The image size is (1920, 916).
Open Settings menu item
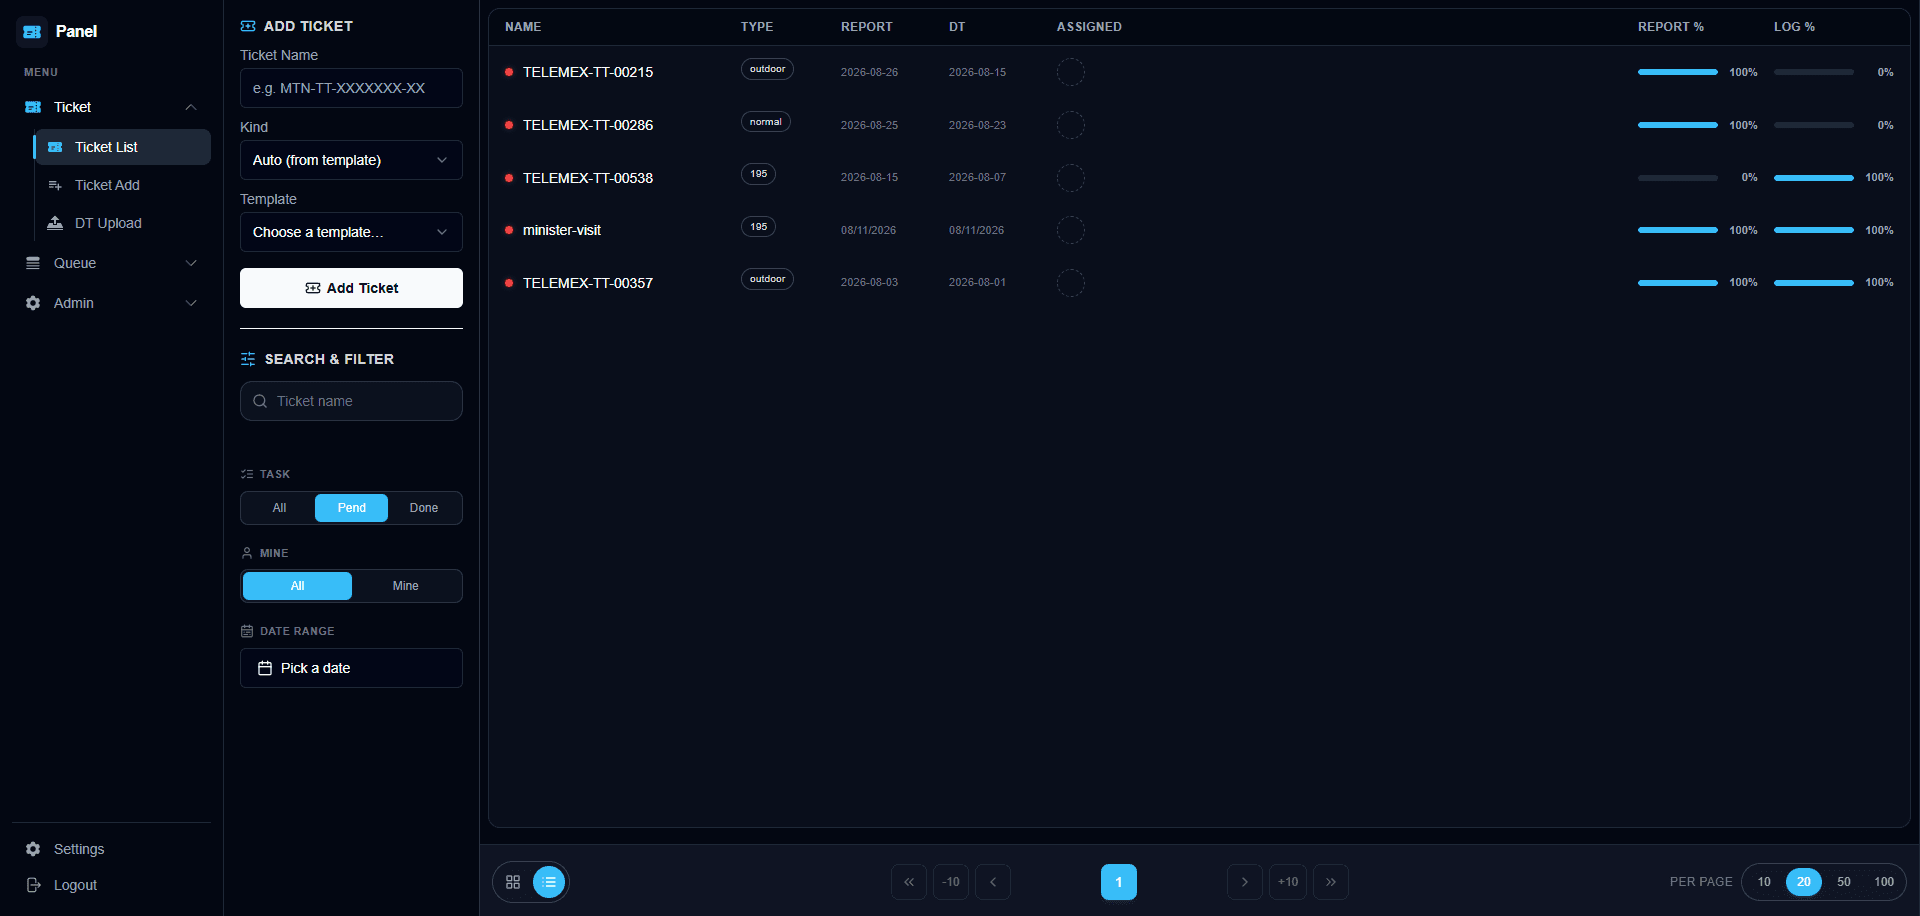[x=111, y=849]
